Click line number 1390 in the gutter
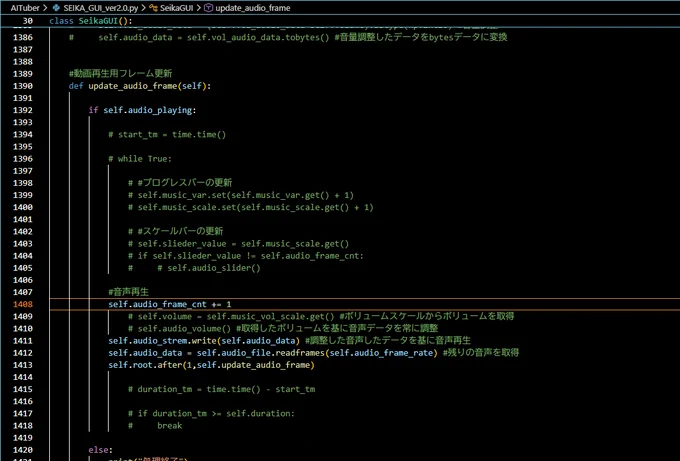Image resolution: width=680 pixels, height=461 pixels. (x=23, y=86)
